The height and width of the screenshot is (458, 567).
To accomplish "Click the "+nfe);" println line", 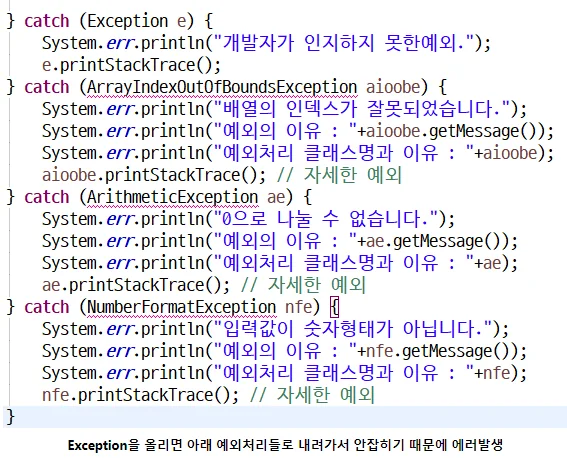I will pos(284,373).
